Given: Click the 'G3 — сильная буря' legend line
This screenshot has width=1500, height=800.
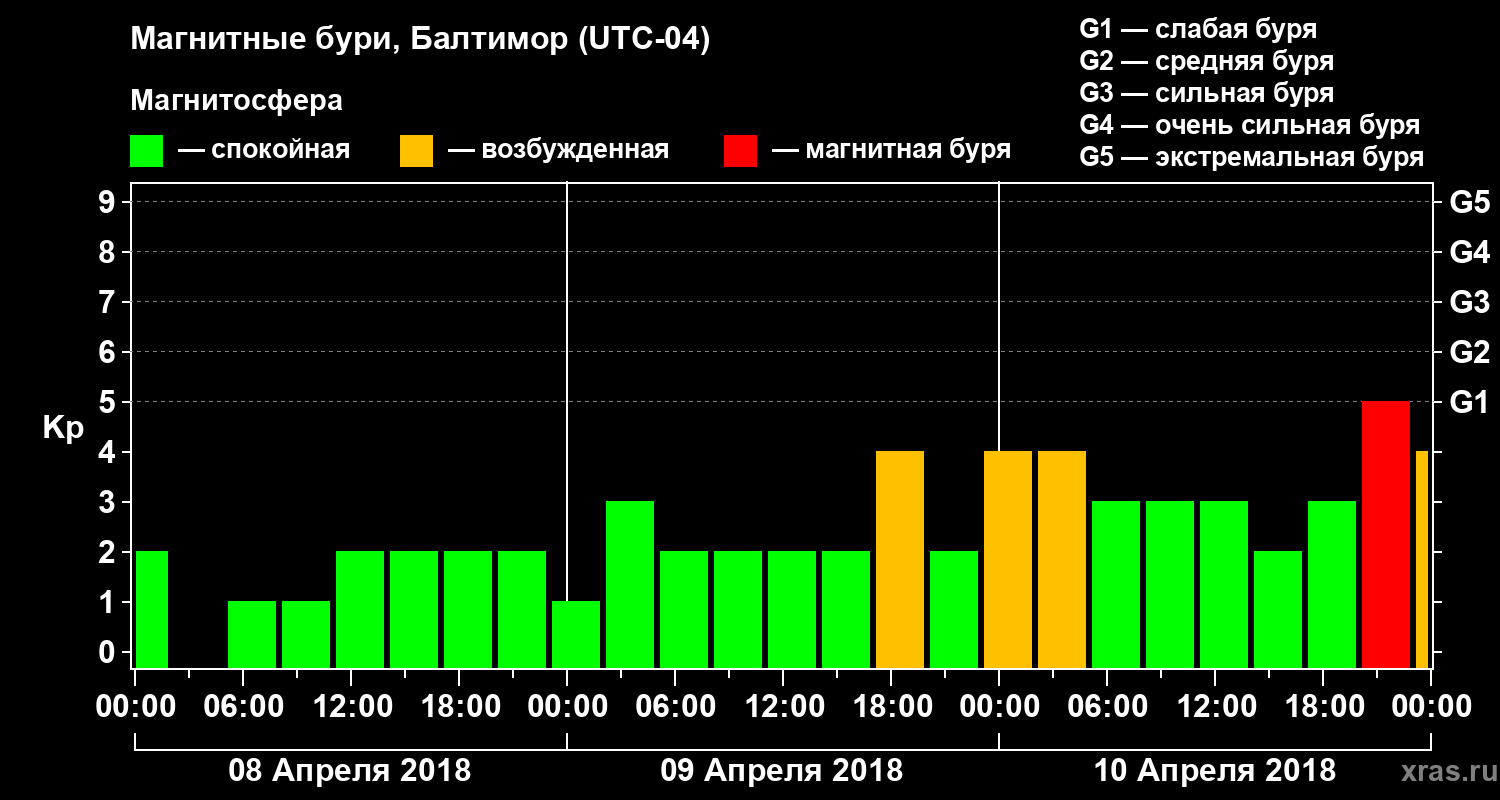Looking at the screenshot, I should point(1207,93).
